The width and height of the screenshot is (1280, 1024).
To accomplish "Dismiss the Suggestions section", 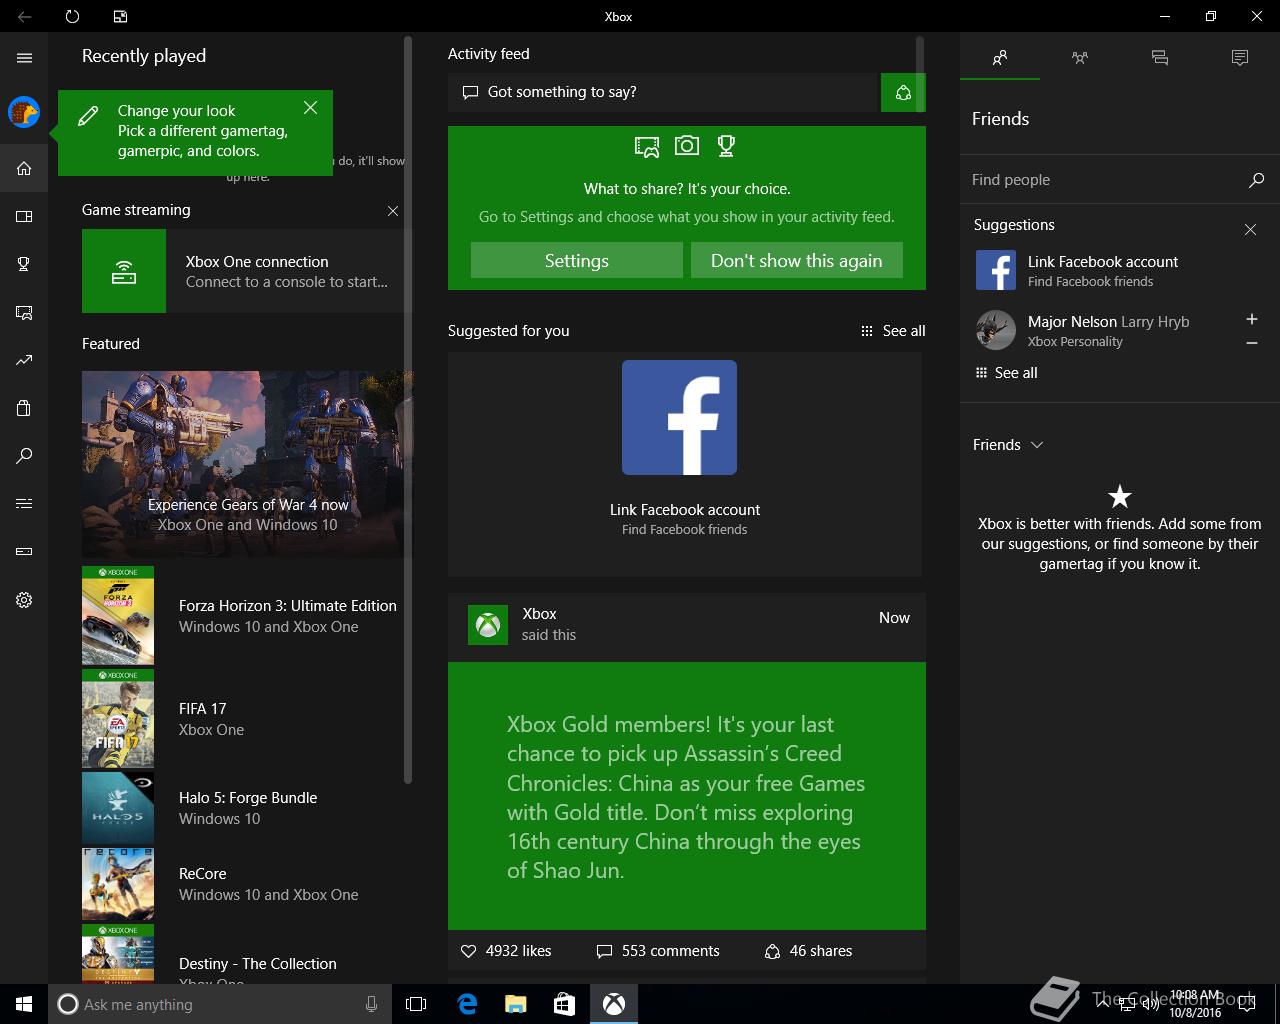I will click(x=1250, y=230).
